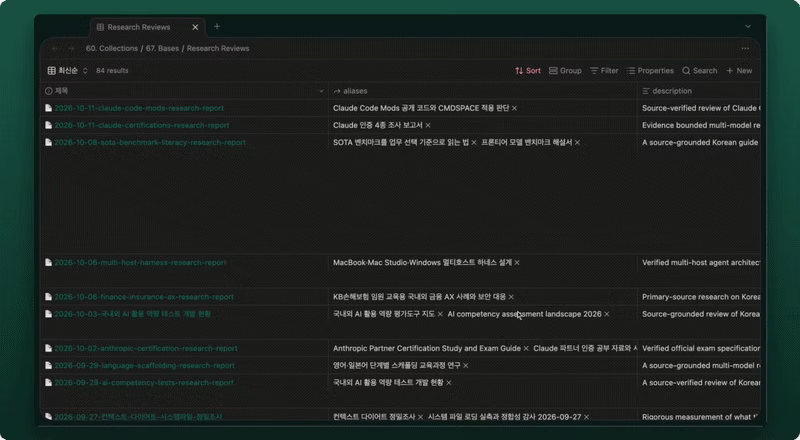800x440 pixels.
Task: Open the tab list chevron dropdown
Action: (x=748, y=27)
